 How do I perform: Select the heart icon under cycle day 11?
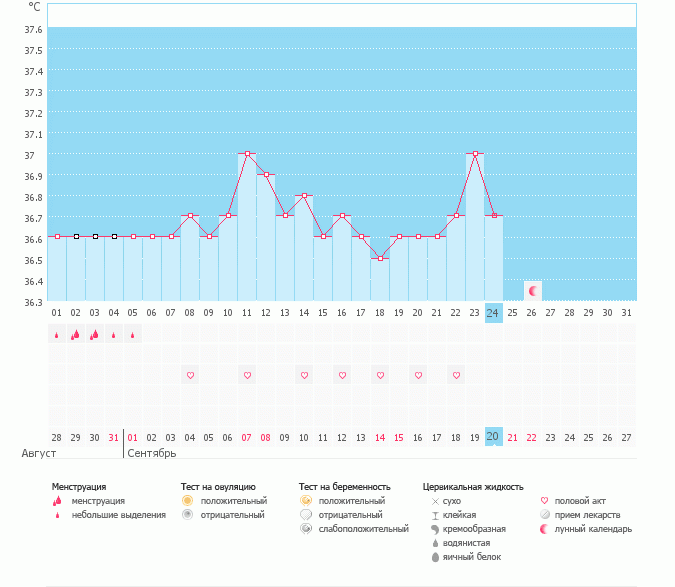[x=247, y=375]
